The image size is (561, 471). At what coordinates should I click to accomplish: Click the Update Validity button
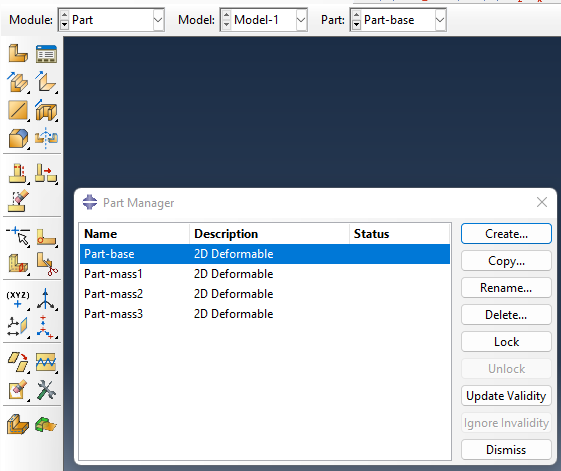pyautogui.click(x=506, y=396)
